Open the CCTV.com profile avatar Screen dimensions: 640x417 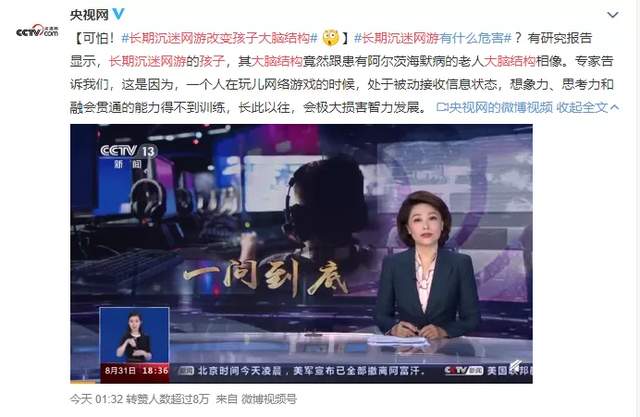click(37, 31)
